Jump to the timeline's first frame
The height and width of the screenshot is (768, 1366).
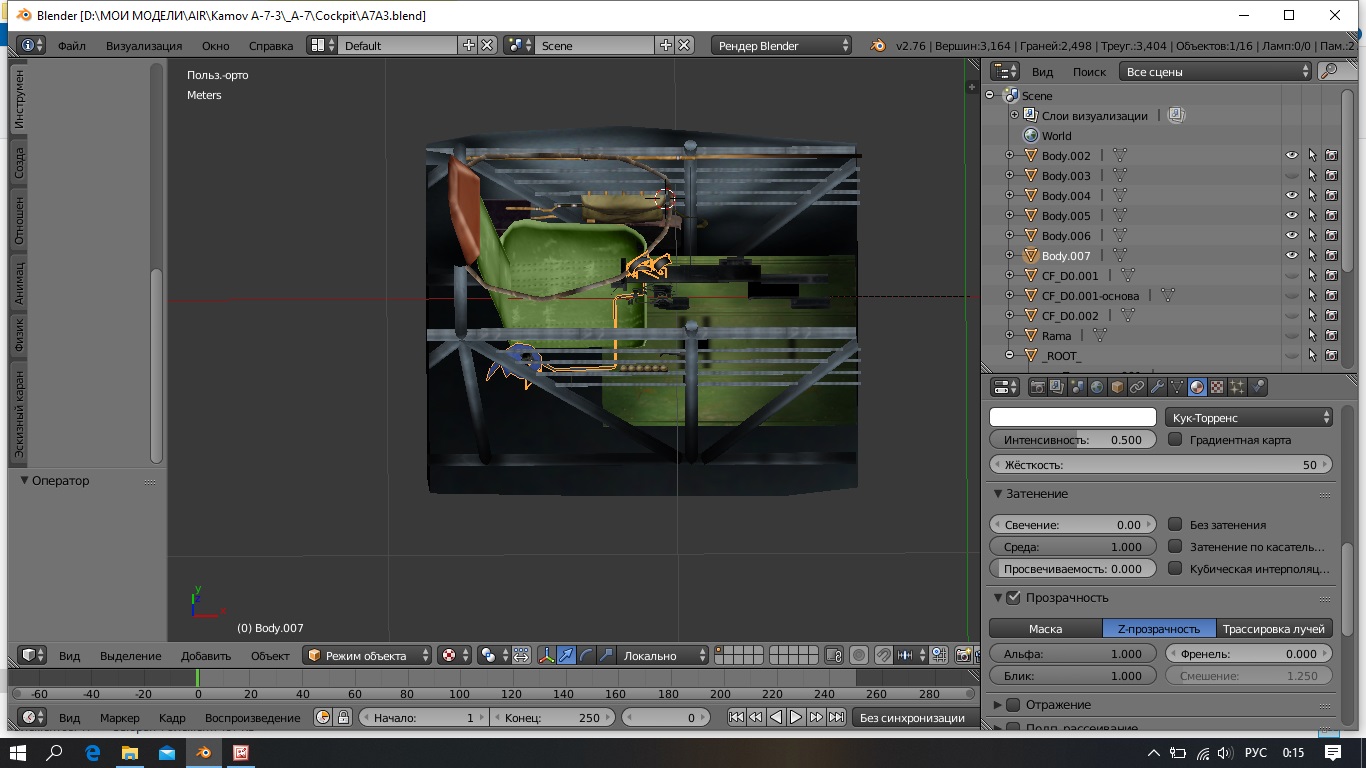click(x=736, y=717)
